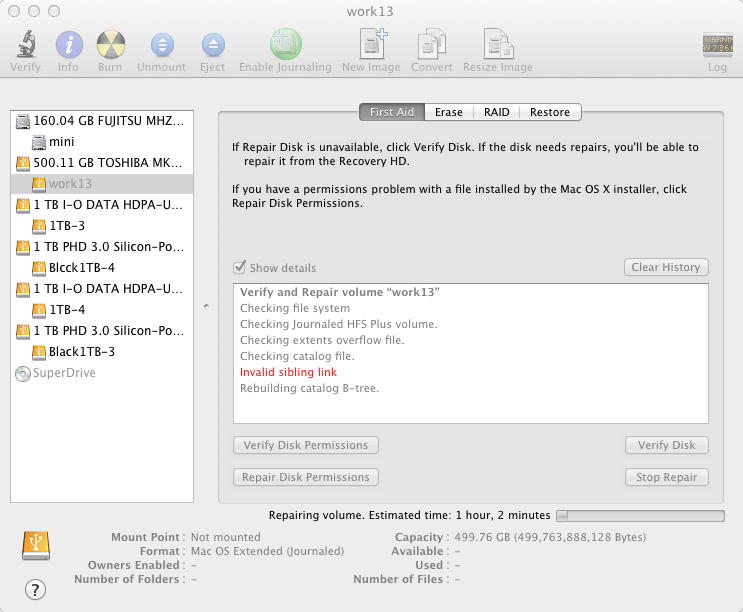Click Verify Disk Permissions button
The height and width of the screenshot is (612, 743).
[x=306, y=445]
